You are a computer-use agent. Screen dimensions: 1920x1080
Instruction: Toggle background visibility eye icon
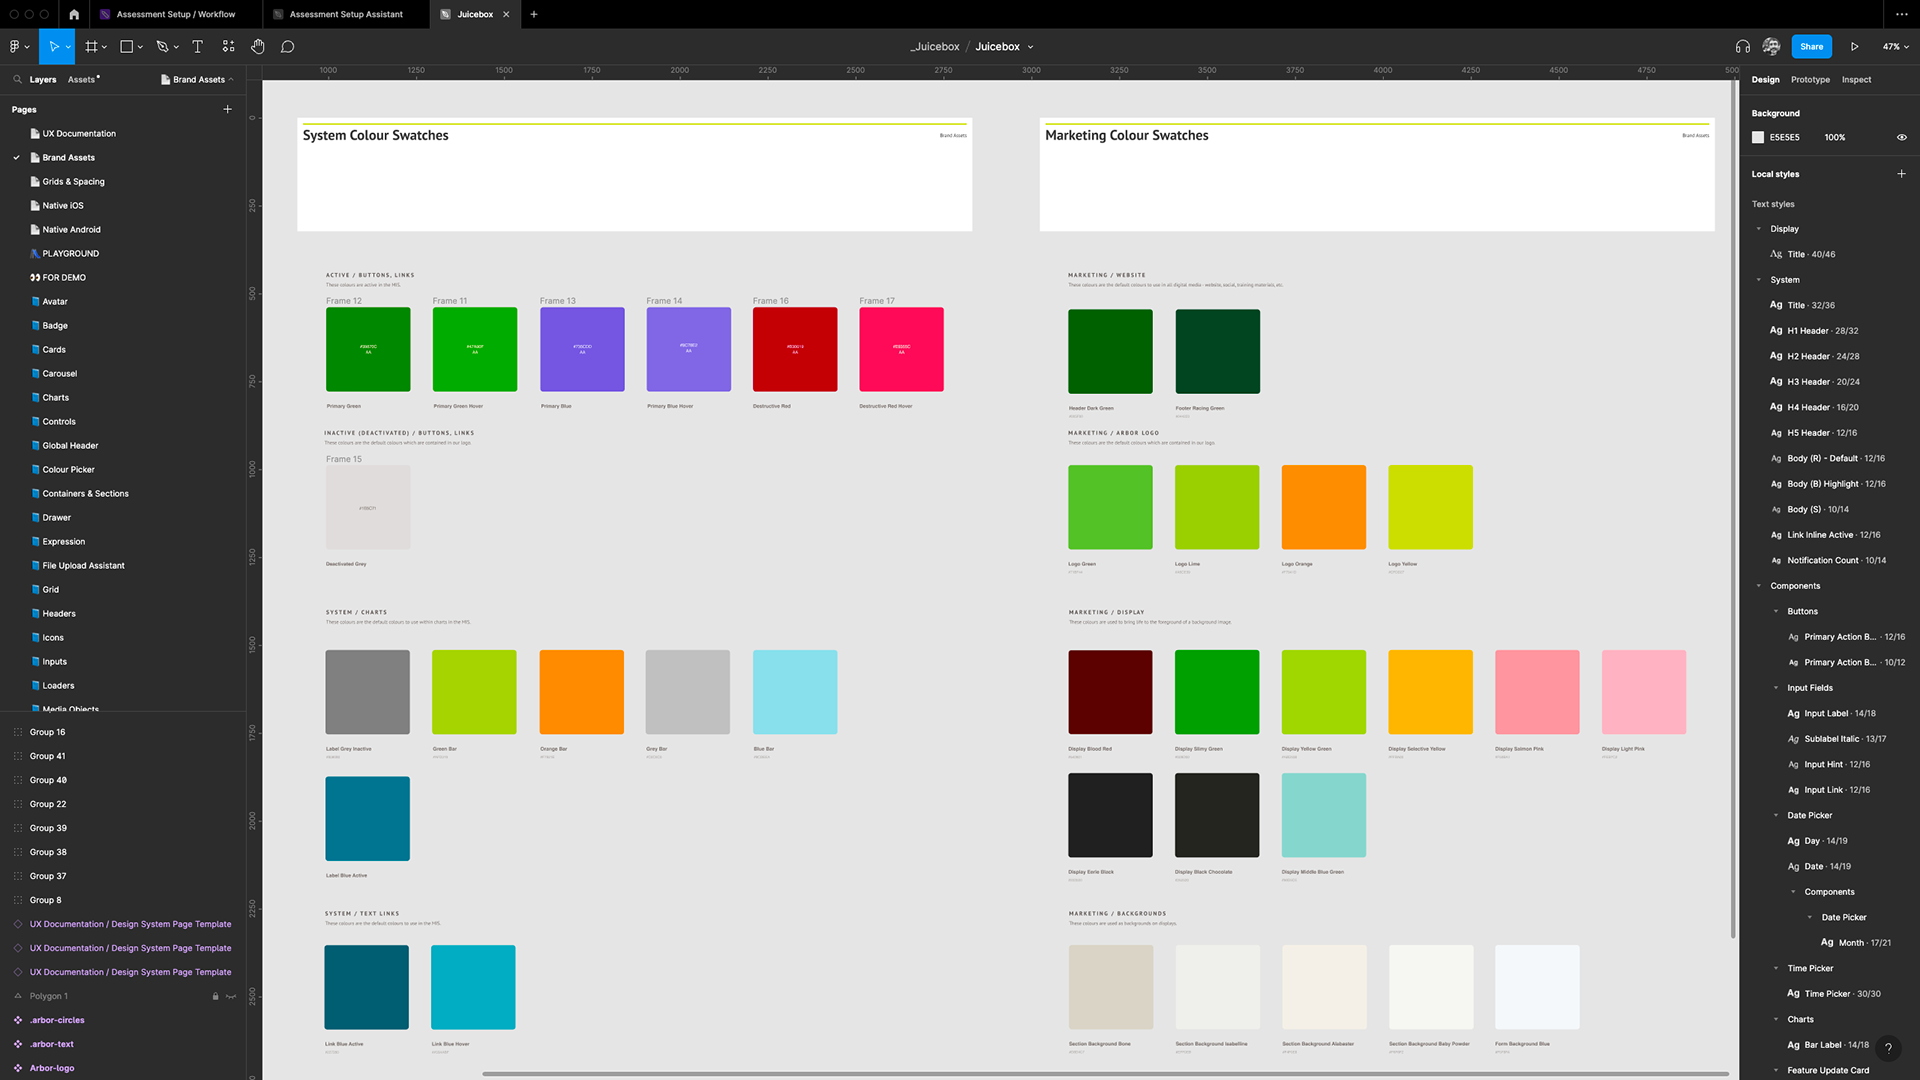point(1902,137)
